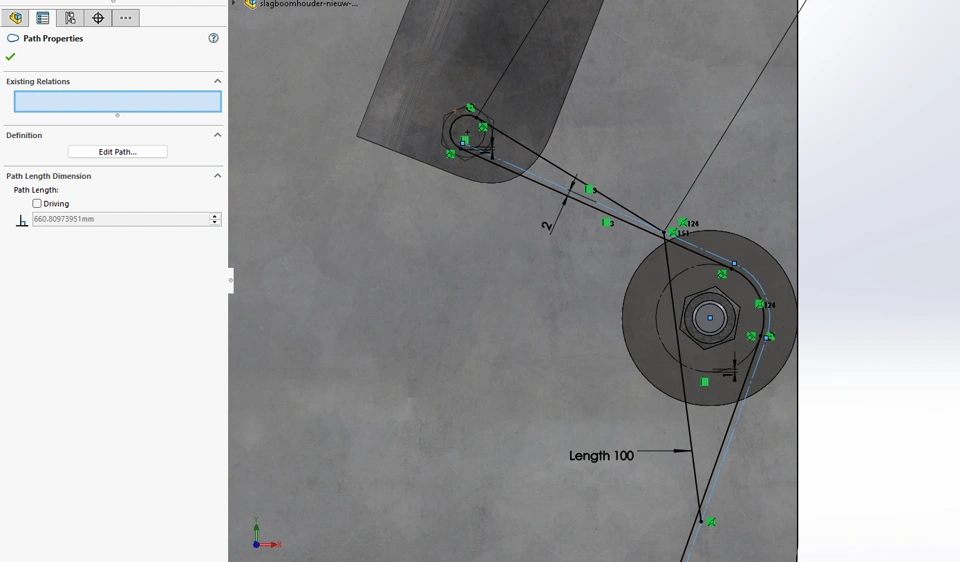Click the path length value field

[121, 219]
